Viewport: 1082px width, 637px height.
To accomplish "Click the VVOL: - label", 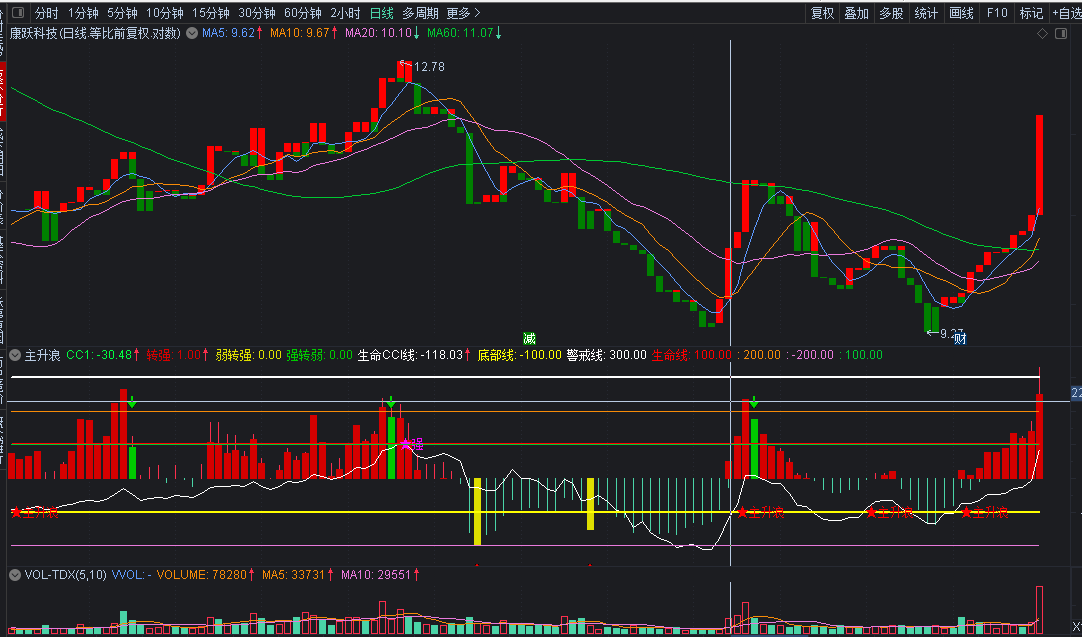I will click(x=132, y=575).
